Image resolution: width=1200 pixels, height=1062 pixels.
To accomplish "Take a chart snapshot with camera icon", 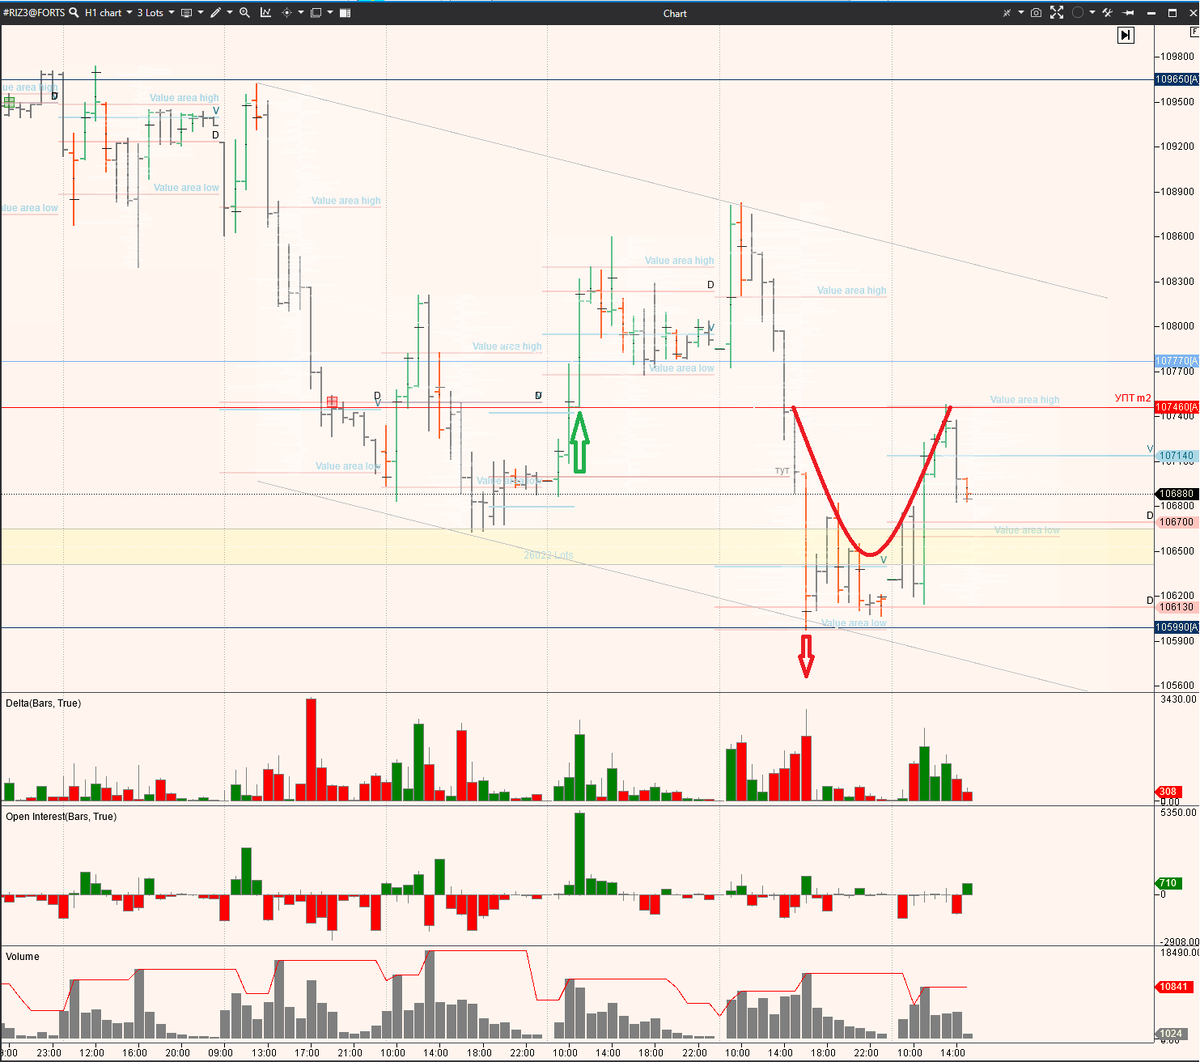I will [x=1036, y=13].
